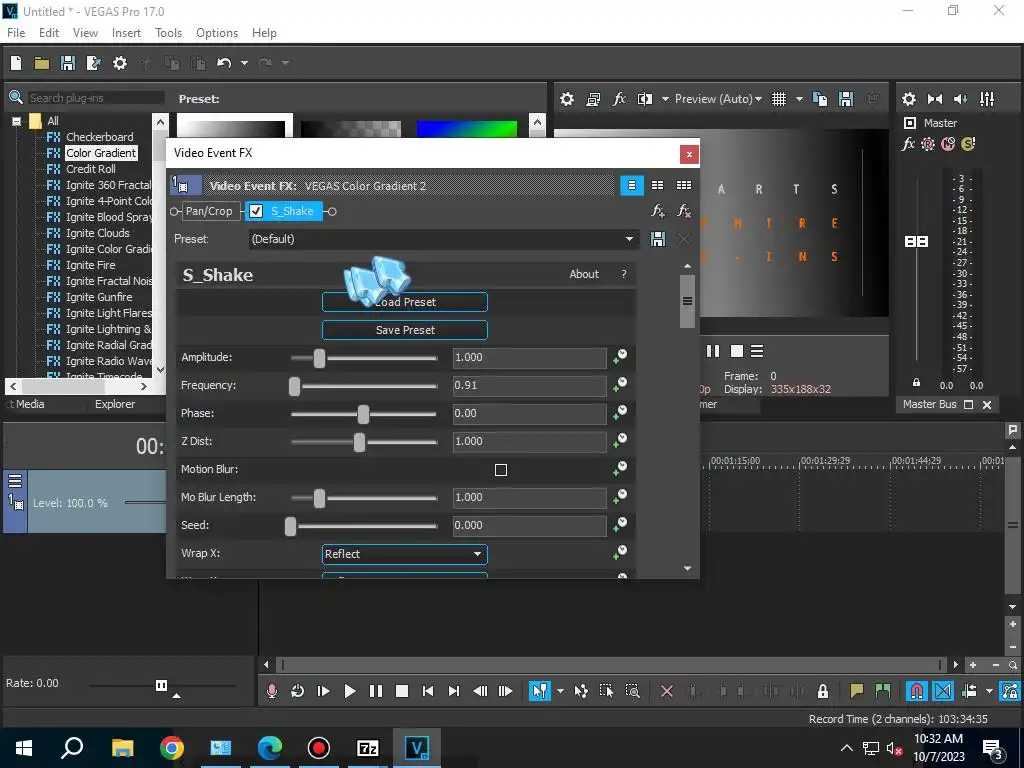Toggle the S_Shake effect checkbox
This screenshot has width=1024, height=768.
pos(256,211)
